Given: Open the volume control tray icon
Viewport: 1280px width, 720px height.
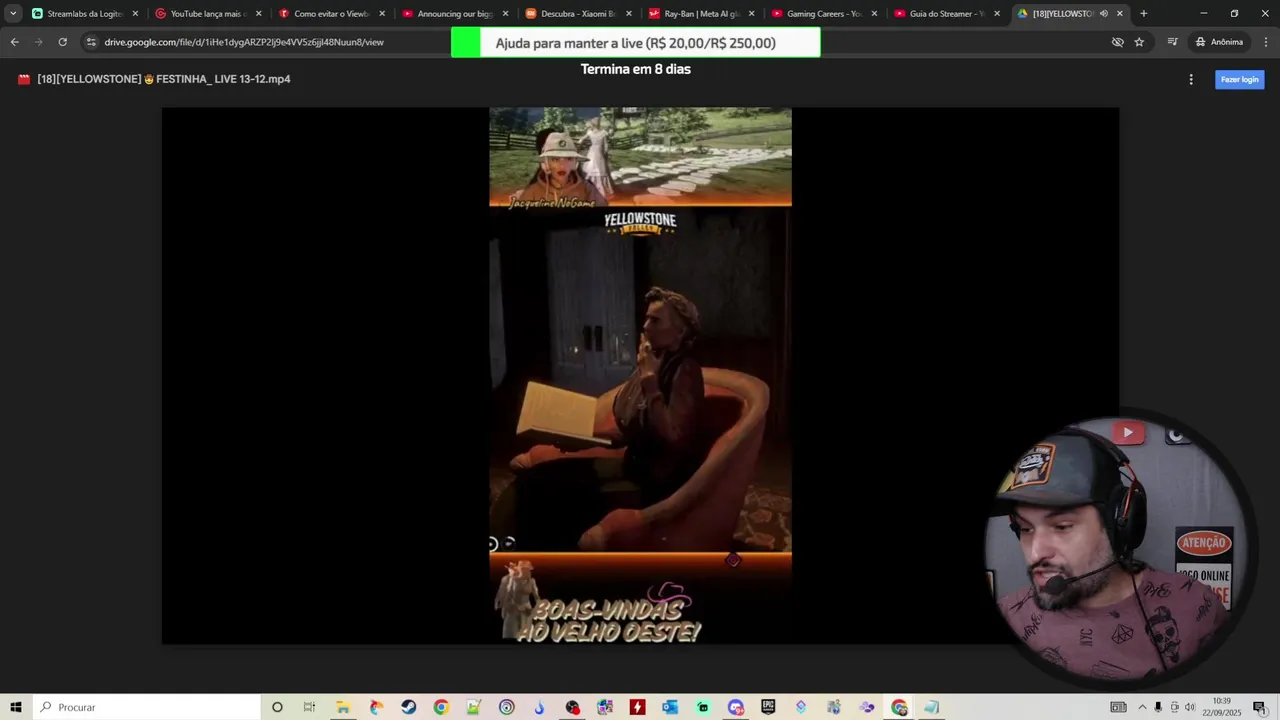Looking at the screenshot, I should (x=1190, y=707).
